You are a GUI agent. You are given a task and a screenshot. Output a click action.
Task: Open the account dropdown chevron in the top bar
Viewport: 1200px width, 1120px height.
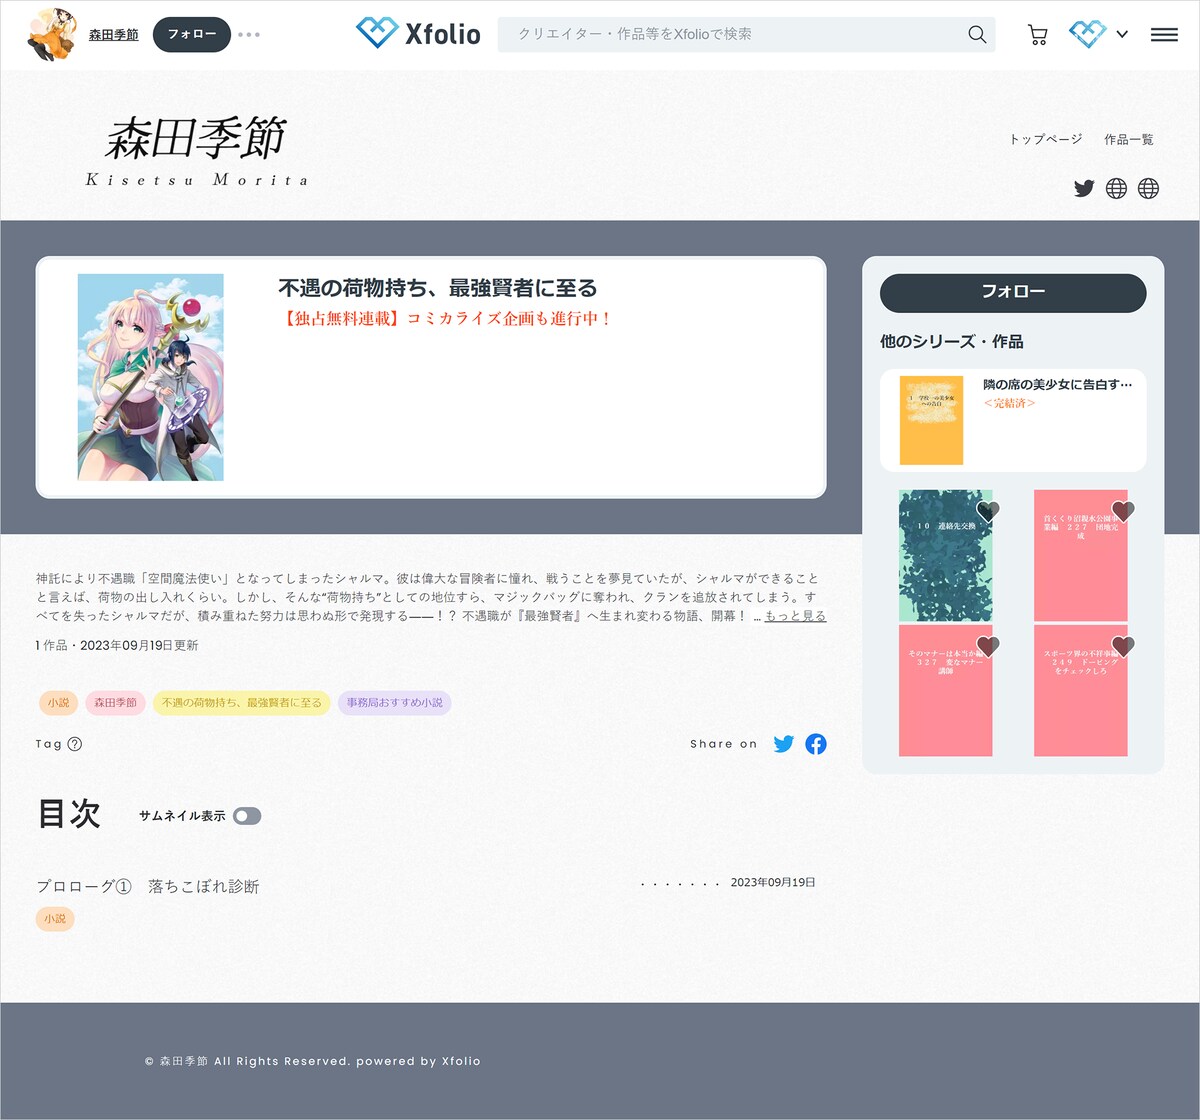click(1121, 34)
